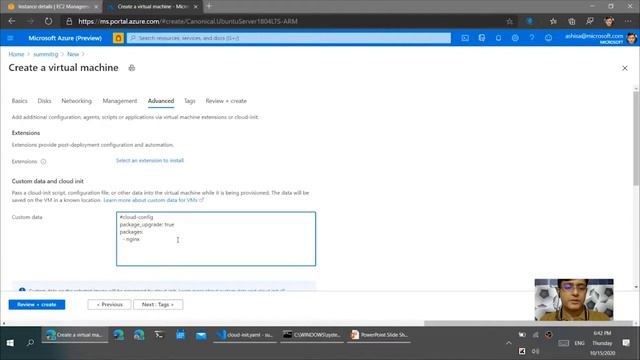Open the Directory and subscription filter icon
Viewport: 640px width, 360px height.
482,38
